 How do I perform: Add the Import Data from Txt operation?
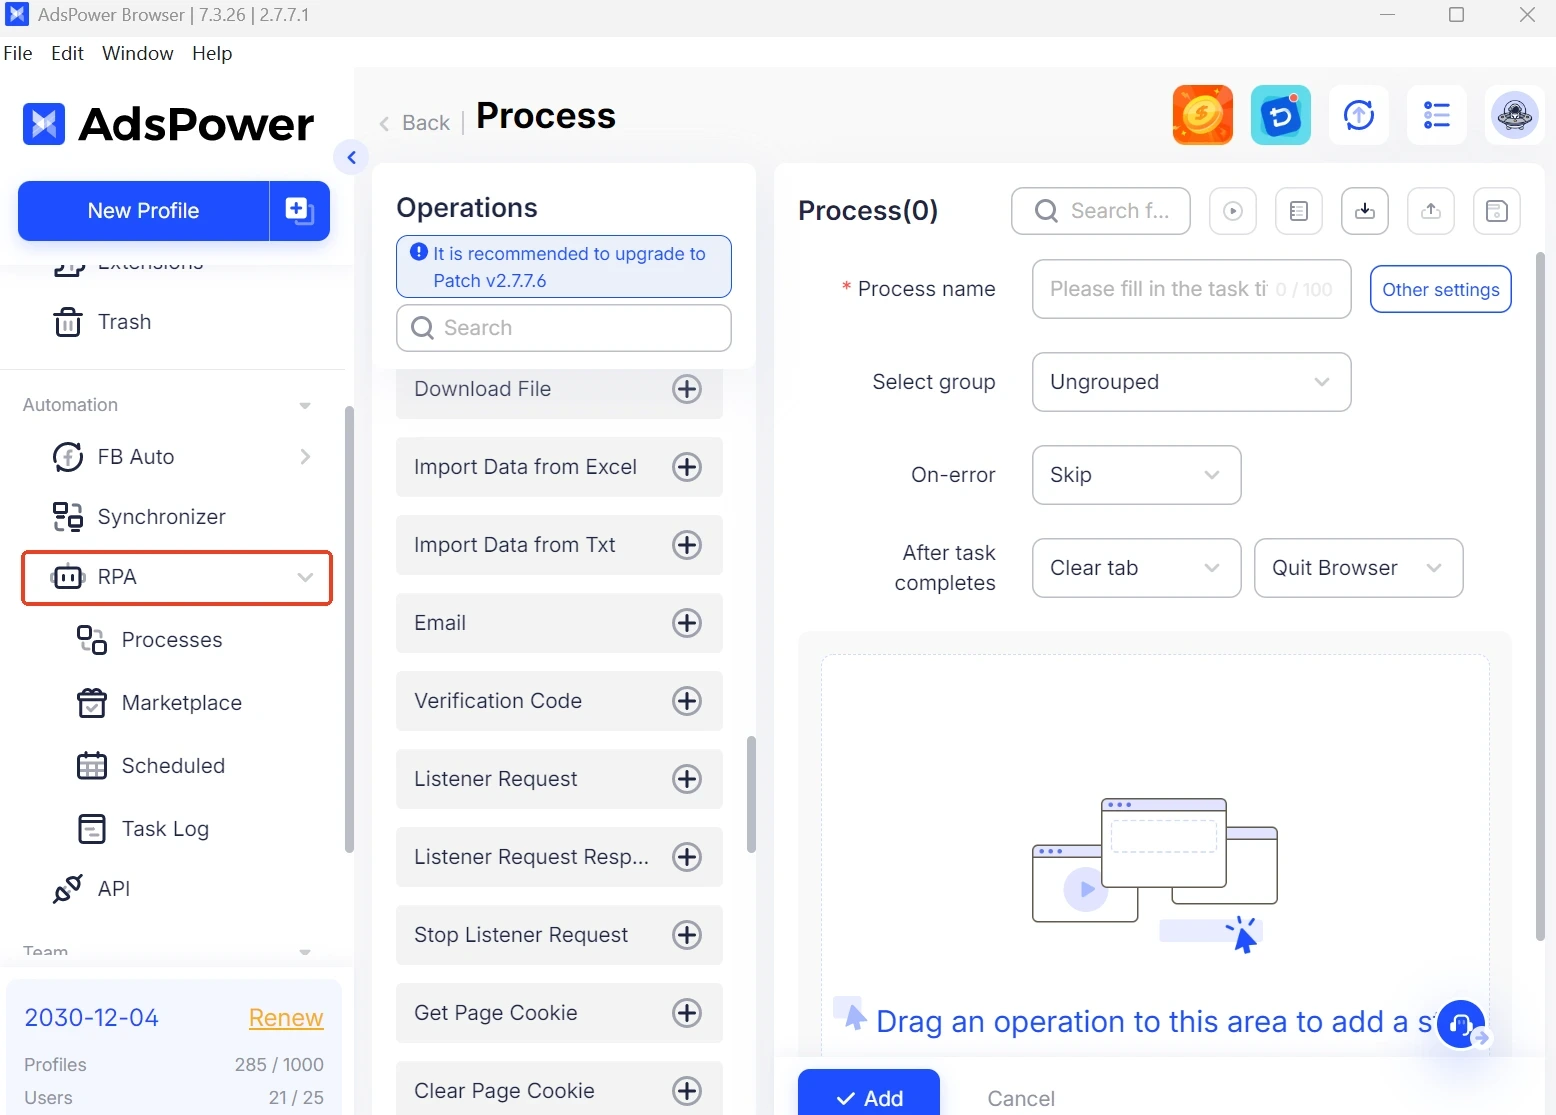[x=687, y=545]
